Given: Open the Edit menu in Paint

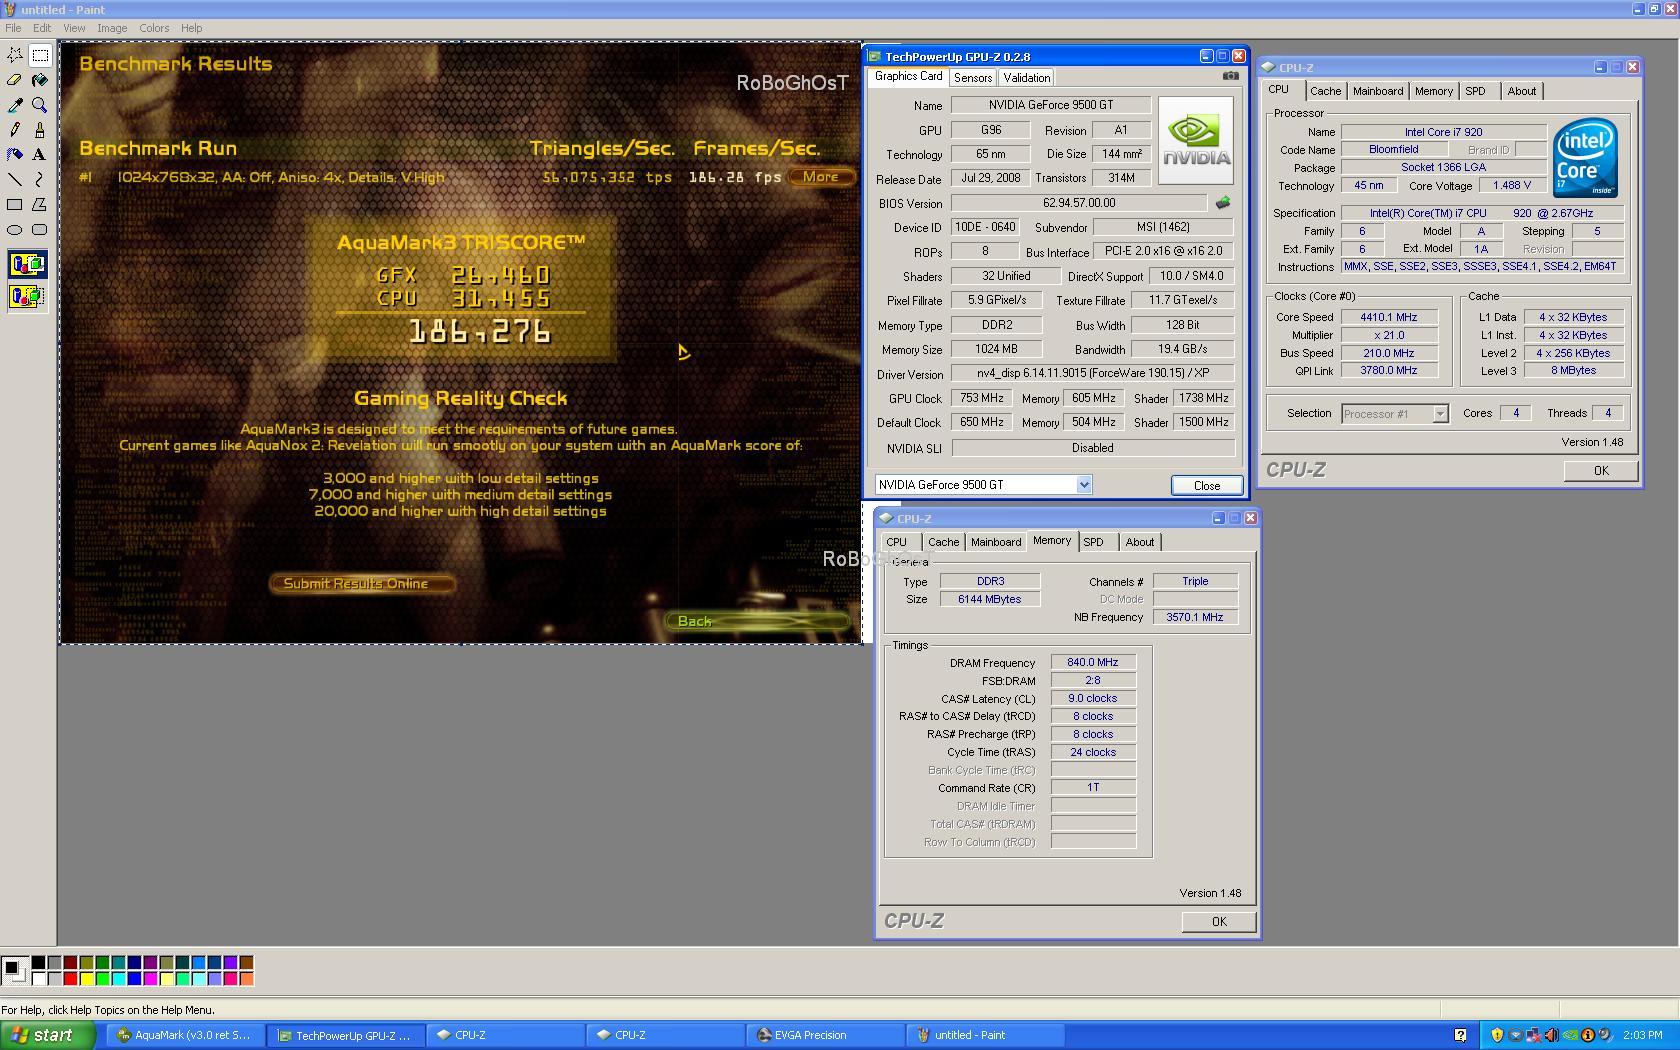Looking at the screenshot, I should pos(42,28).
